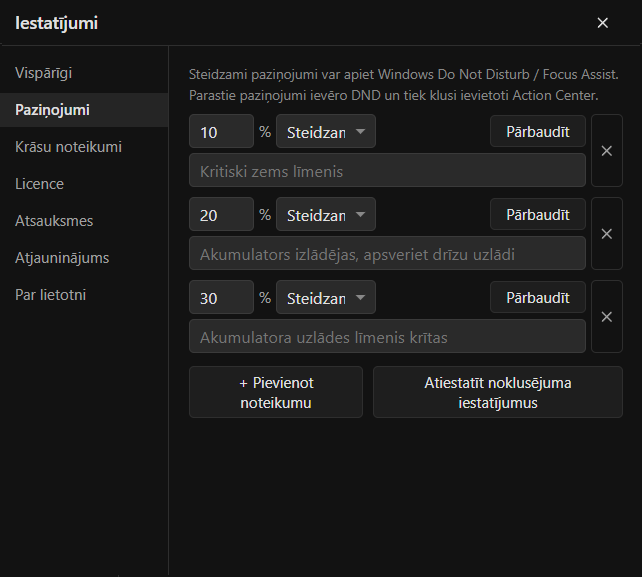
Task: Click the 20 percent threshold field
Action: 222,215
